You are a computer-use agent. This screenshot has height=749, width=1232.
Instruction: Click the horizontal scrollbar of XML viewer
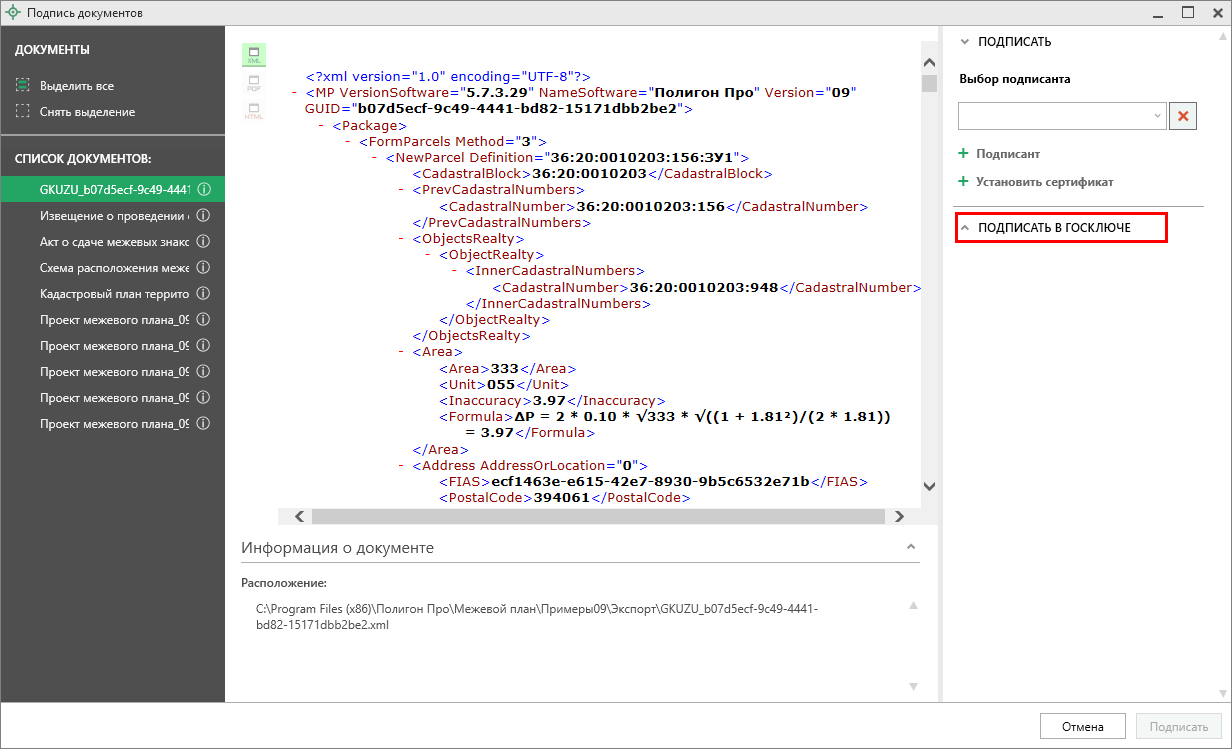[597, 516]
